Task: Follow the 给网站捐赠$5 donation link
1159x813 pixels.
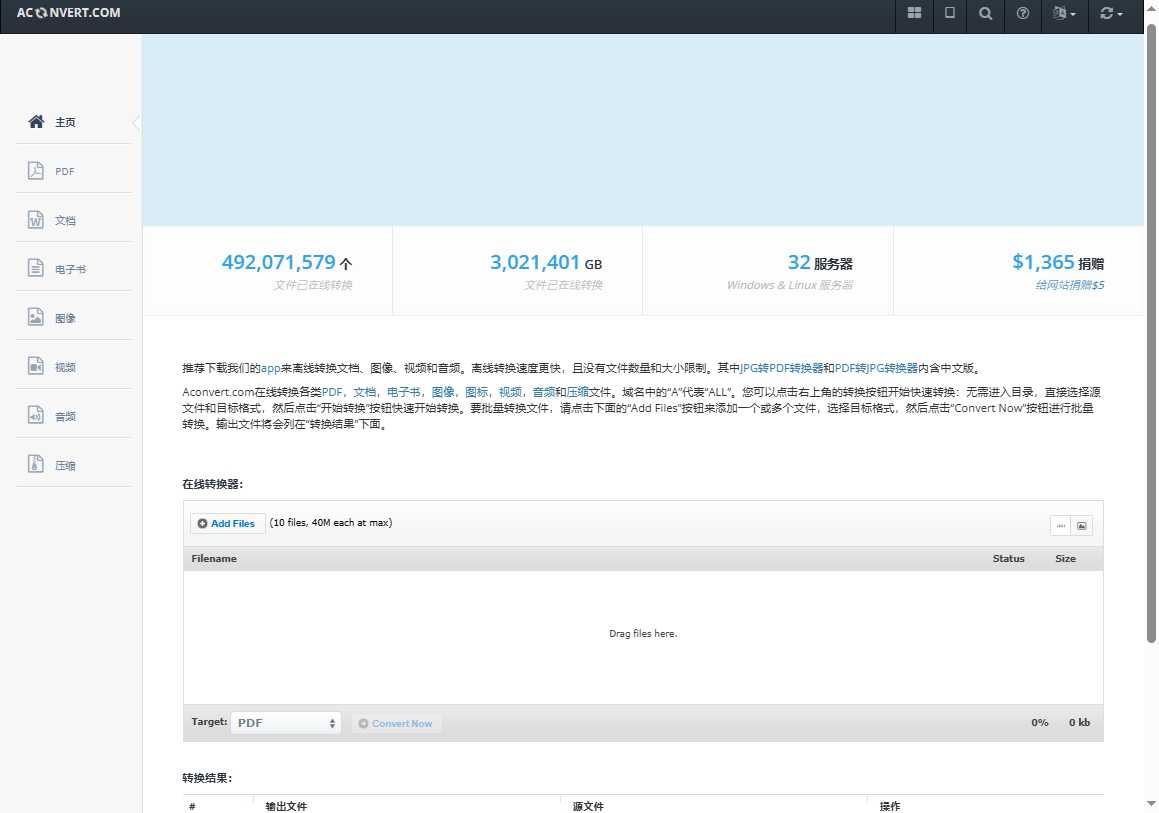Action: [1069, 285]
